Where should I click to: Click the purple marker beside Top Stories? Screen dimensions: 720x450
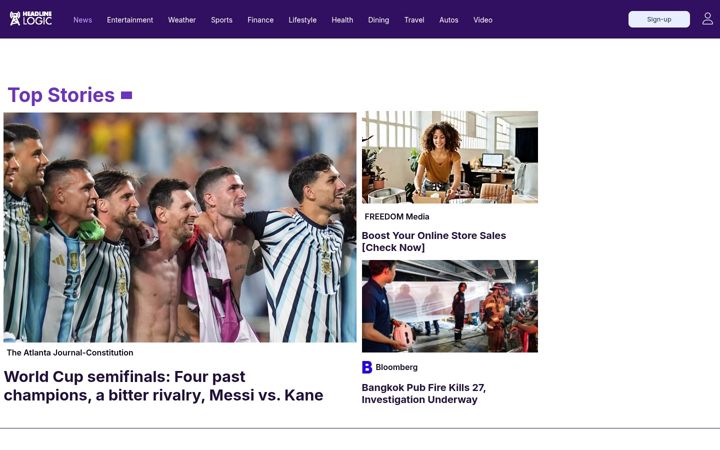click(126, 95)
